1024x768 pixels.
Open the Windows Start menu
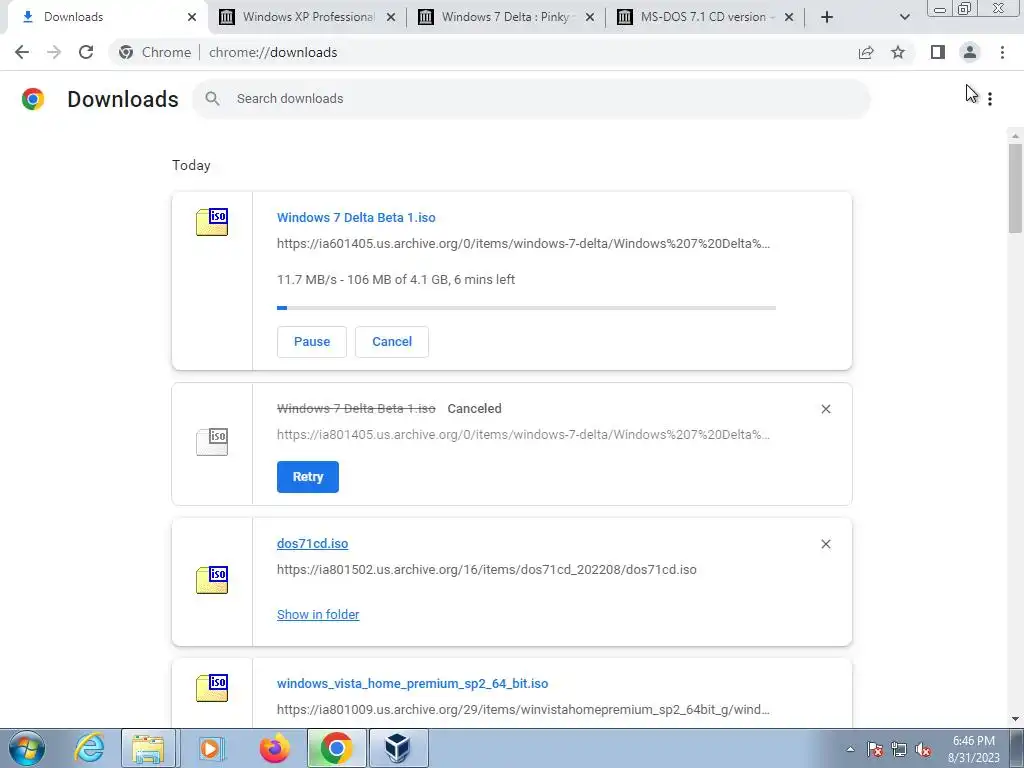click(x=27, y=748)
